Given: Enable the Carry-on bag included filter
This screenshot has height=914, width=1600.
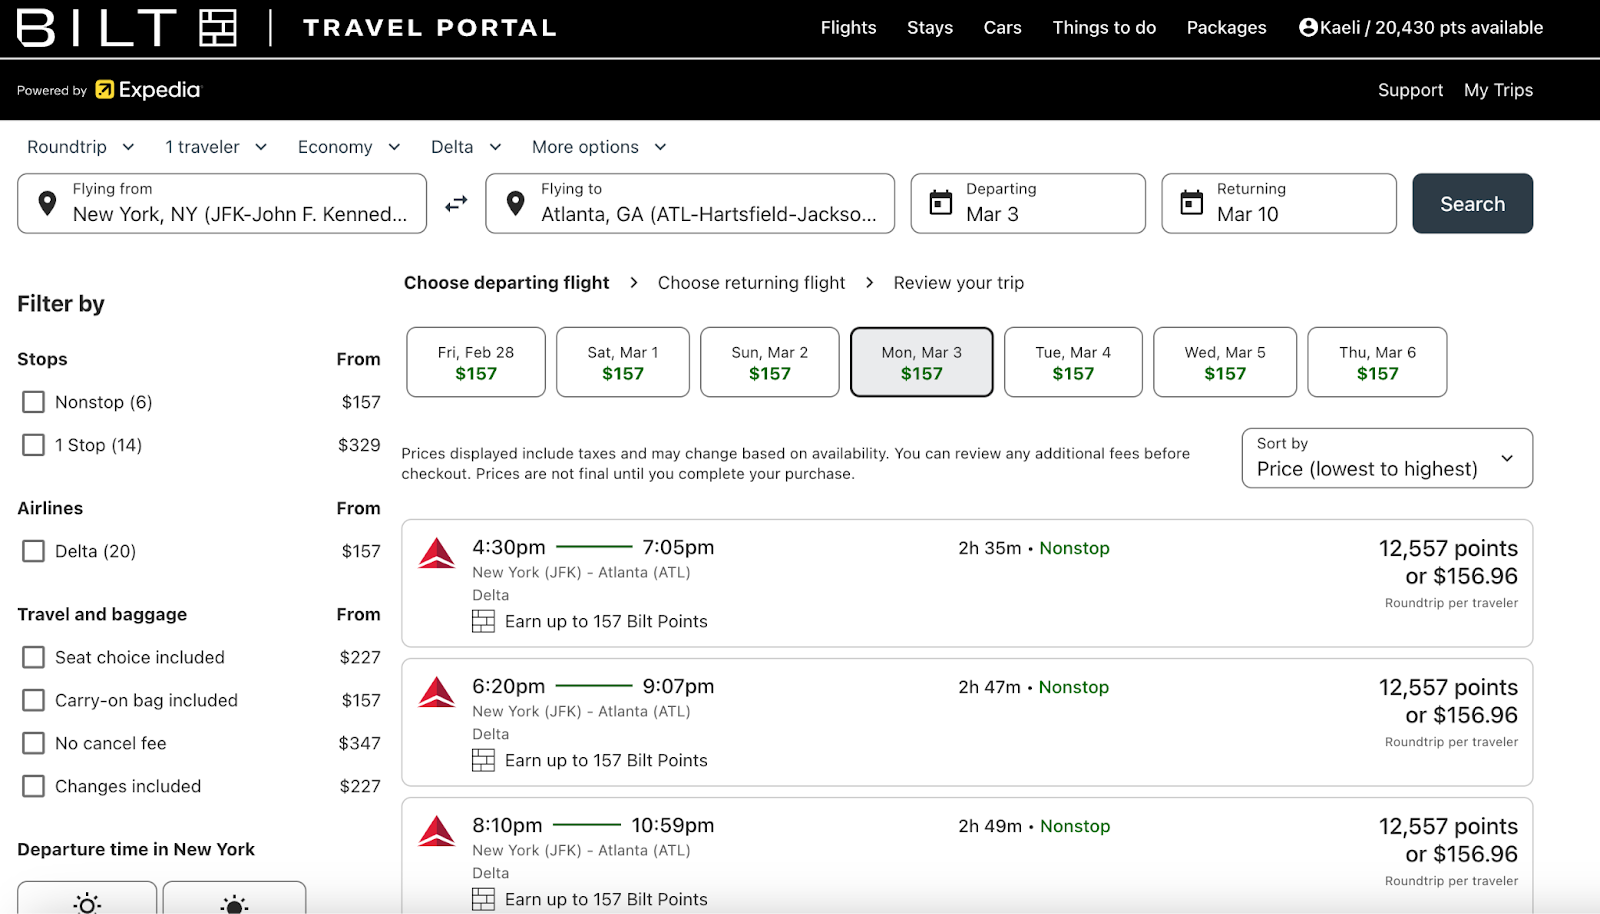Looking at the screenshot, I should point(34,700).
